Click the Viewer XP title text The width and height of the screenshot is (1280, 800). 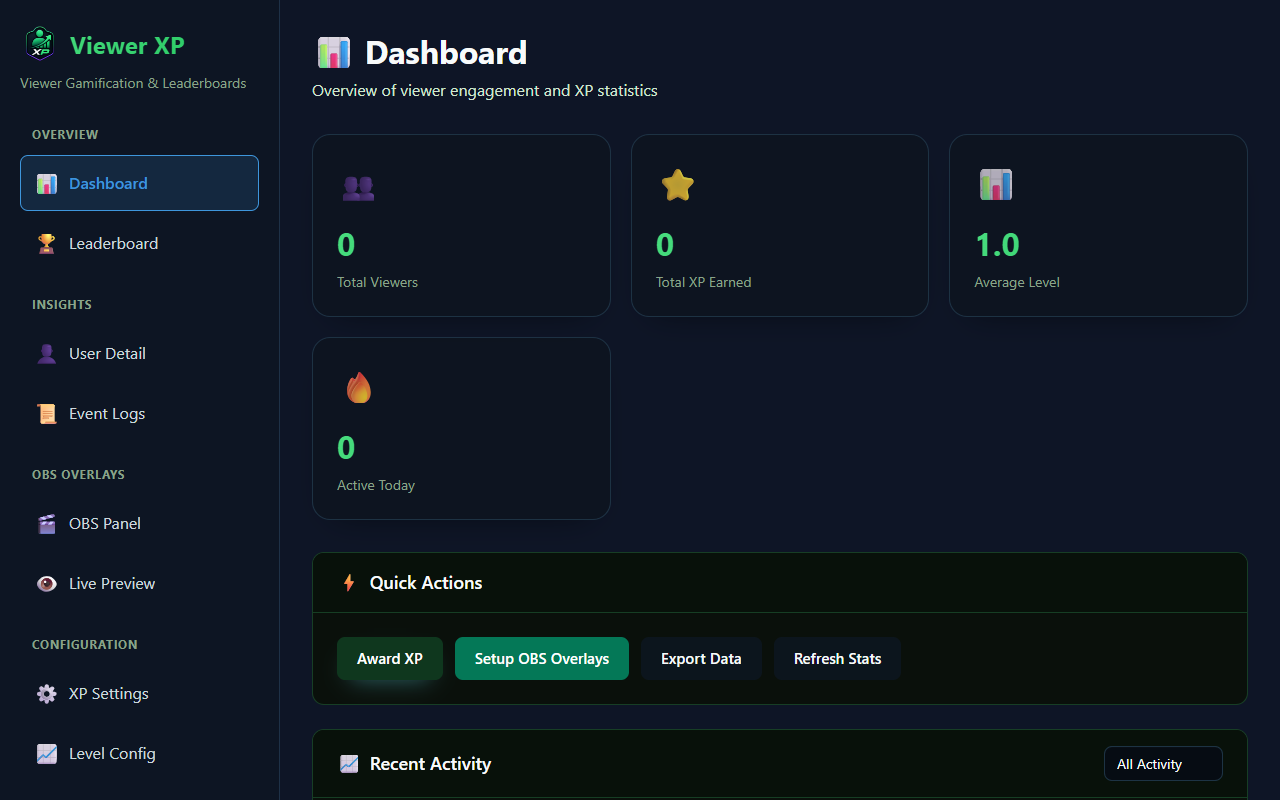tap(127, 45)
